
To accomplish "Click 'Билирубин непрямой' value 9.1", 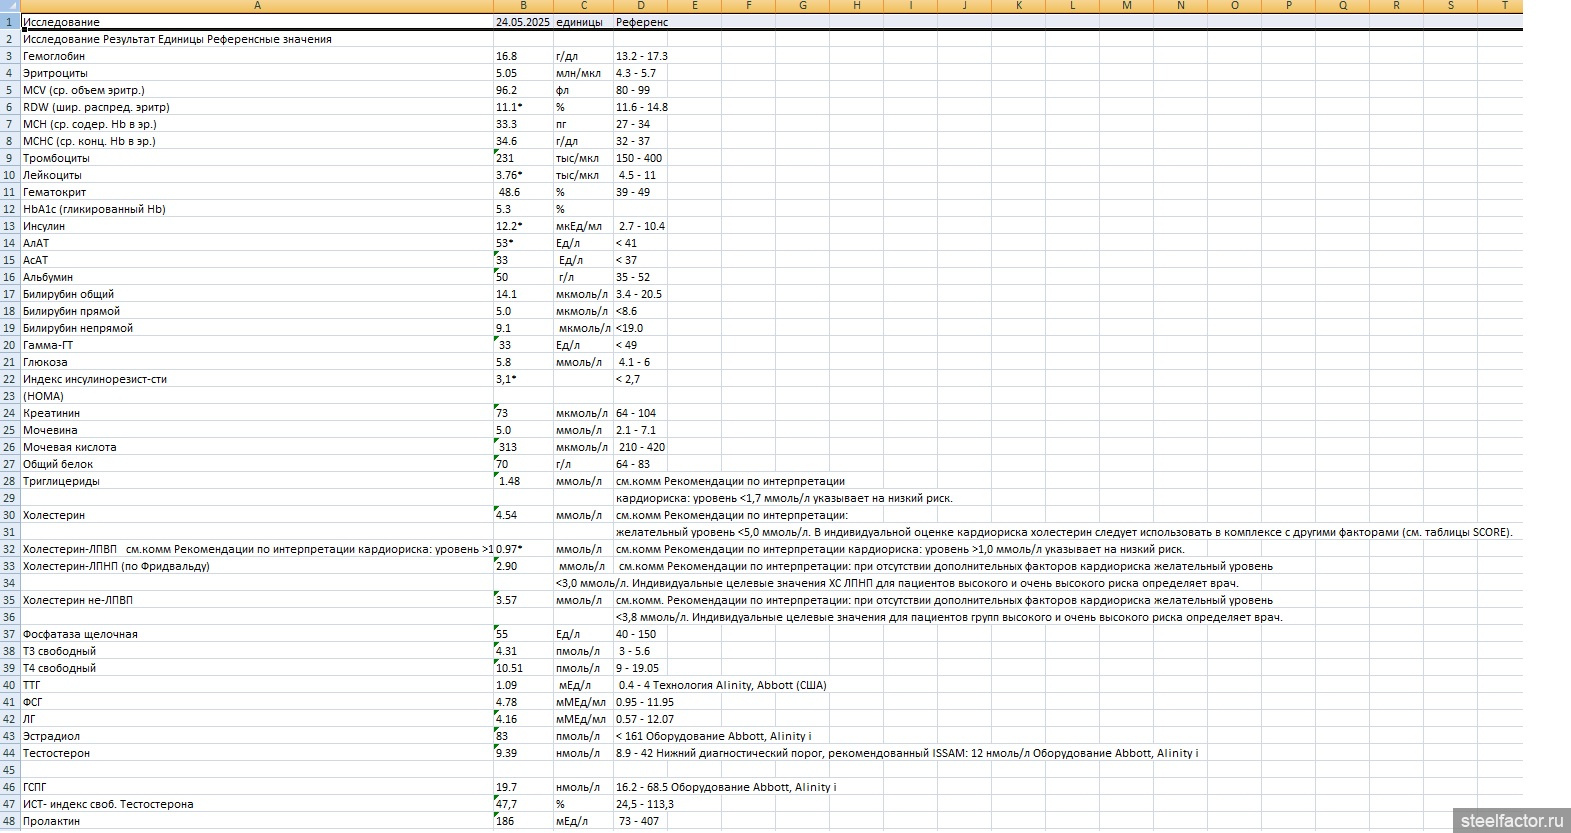I will (x=523, y=328).
